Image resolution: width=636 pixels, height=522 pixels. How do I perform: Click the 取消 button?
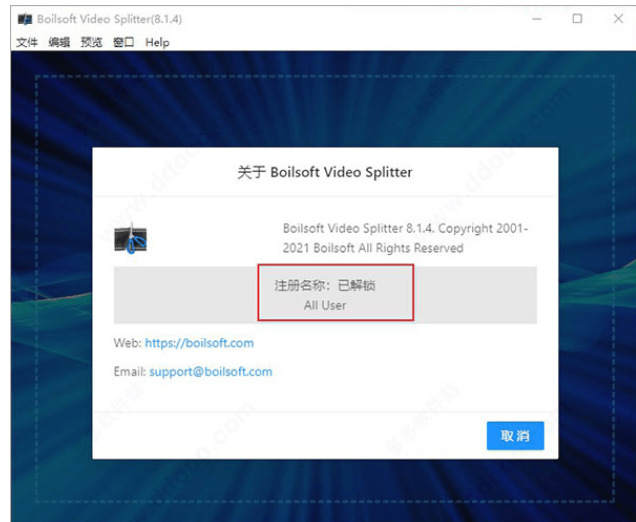[515, 436]
